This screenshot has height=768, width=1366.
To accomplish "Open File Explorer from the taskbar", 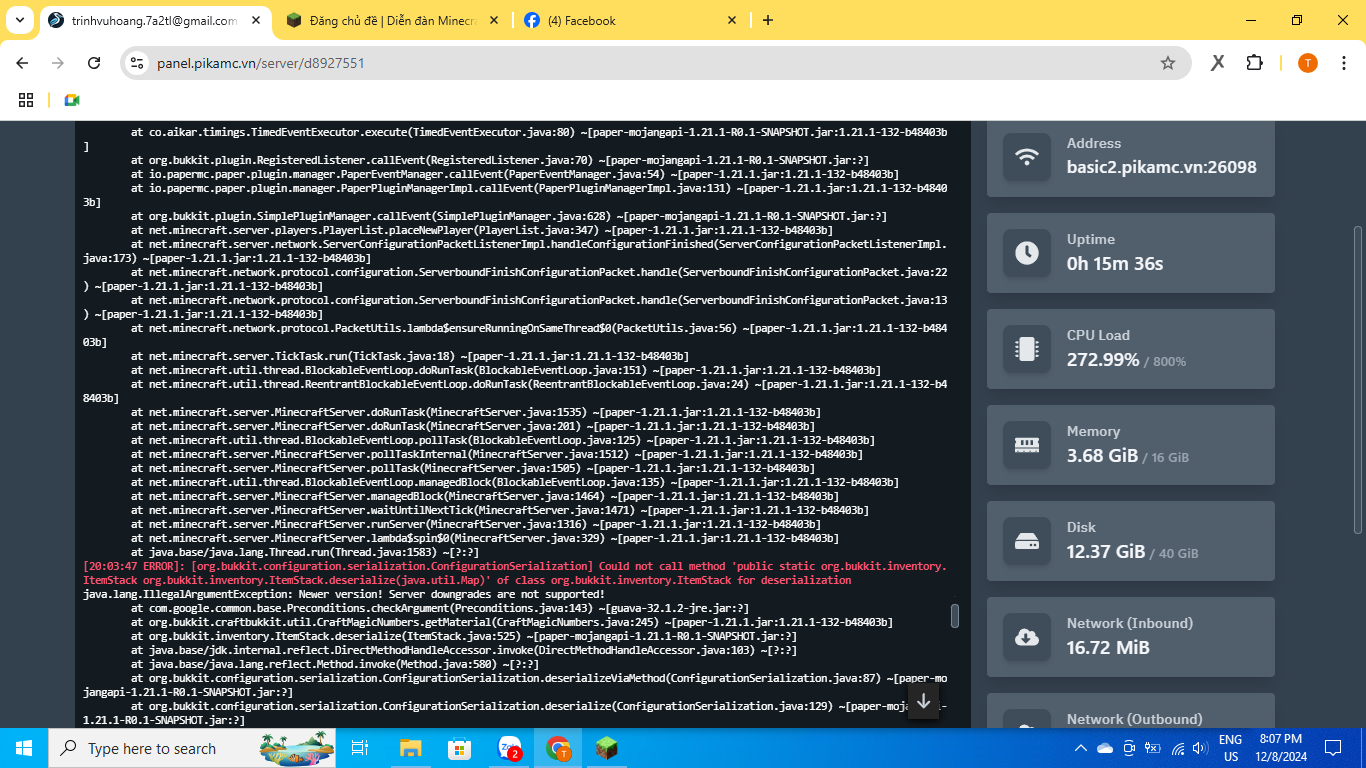I will pos(410,748).
